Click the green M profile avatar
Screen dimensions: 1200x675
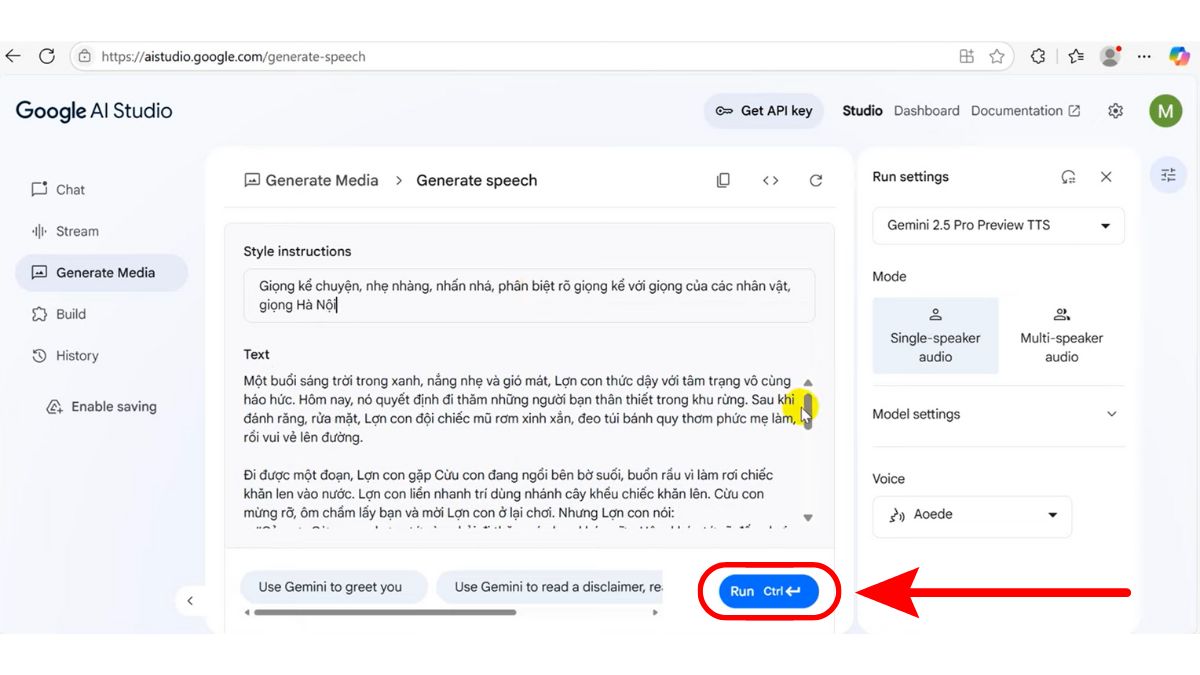pos(1165,111)
